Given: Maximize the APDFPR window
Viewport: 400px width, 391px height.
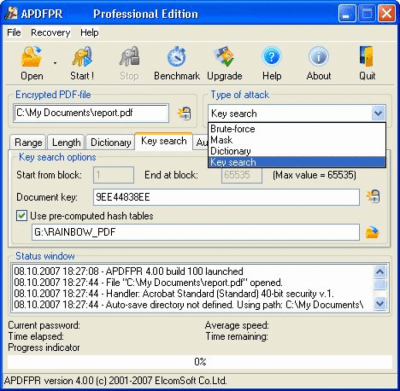Looking at the screenshot, I should click(367, 14).
